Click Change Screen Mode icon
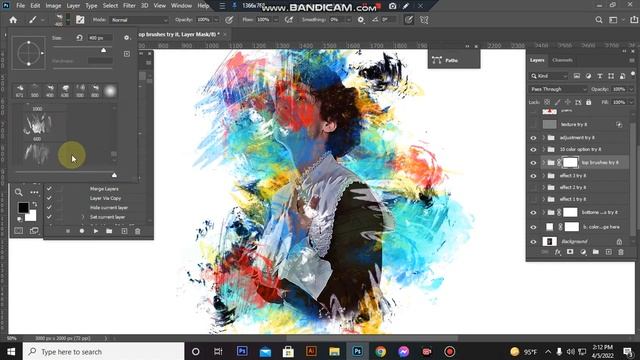The image size is (640, 360). point(34,231)
